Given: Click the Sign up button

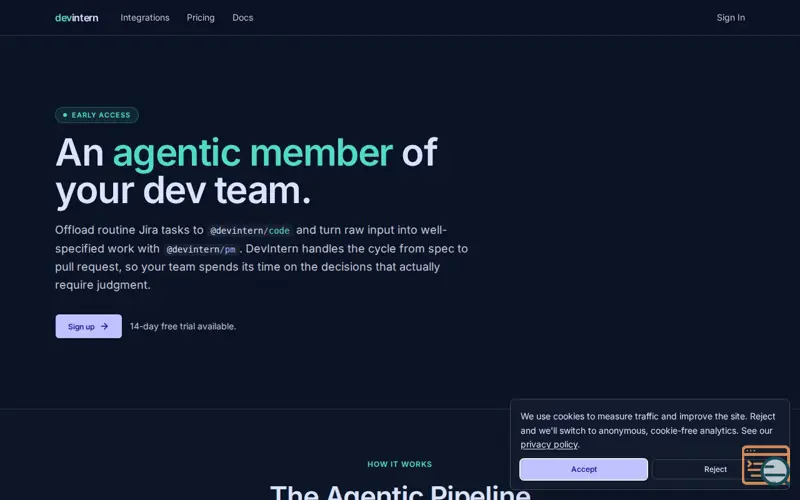Looking at the screenshot, I should click(89, 326).
